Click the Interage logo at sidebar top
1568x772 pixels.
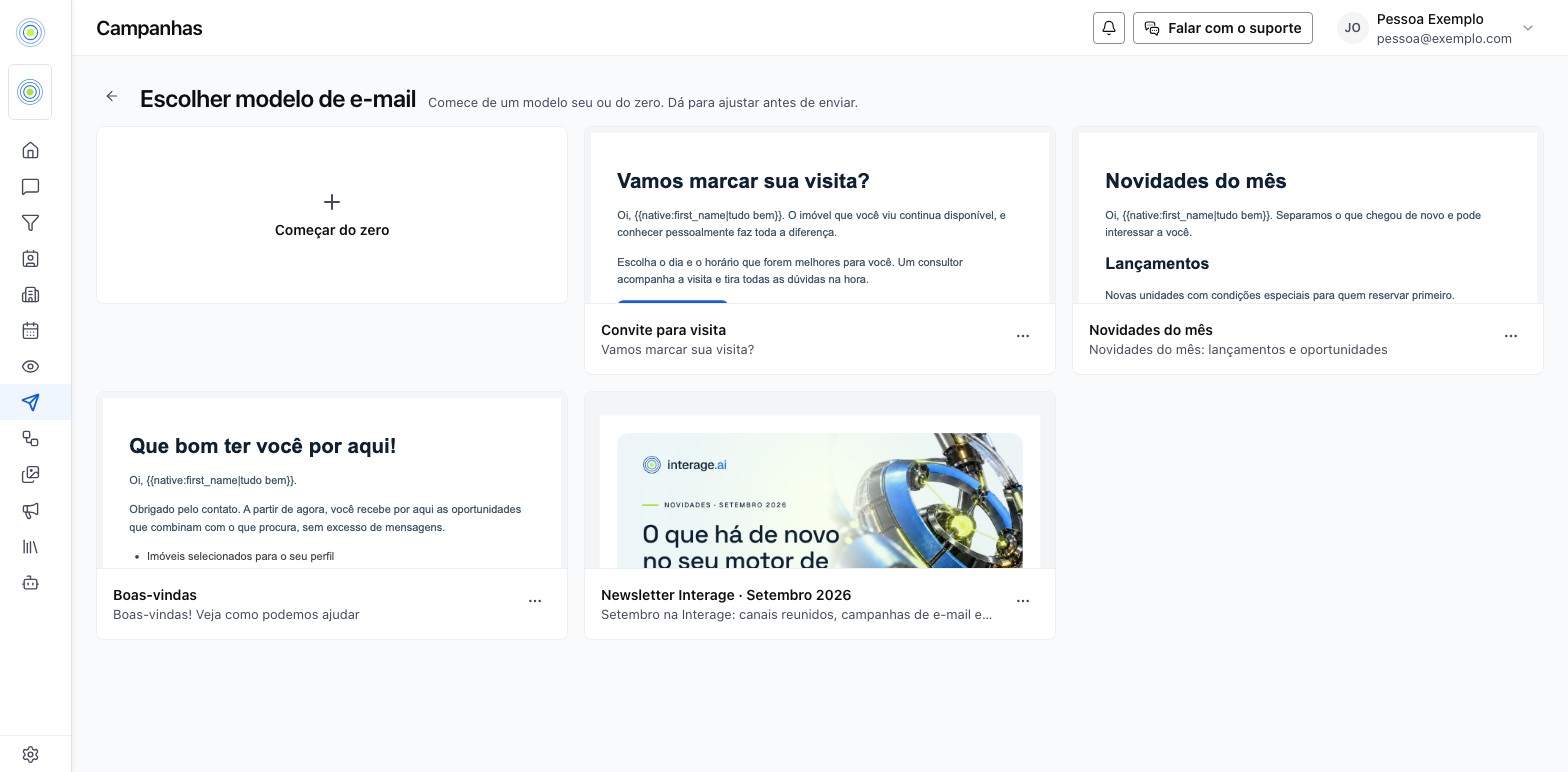click(x=31, y=32)
